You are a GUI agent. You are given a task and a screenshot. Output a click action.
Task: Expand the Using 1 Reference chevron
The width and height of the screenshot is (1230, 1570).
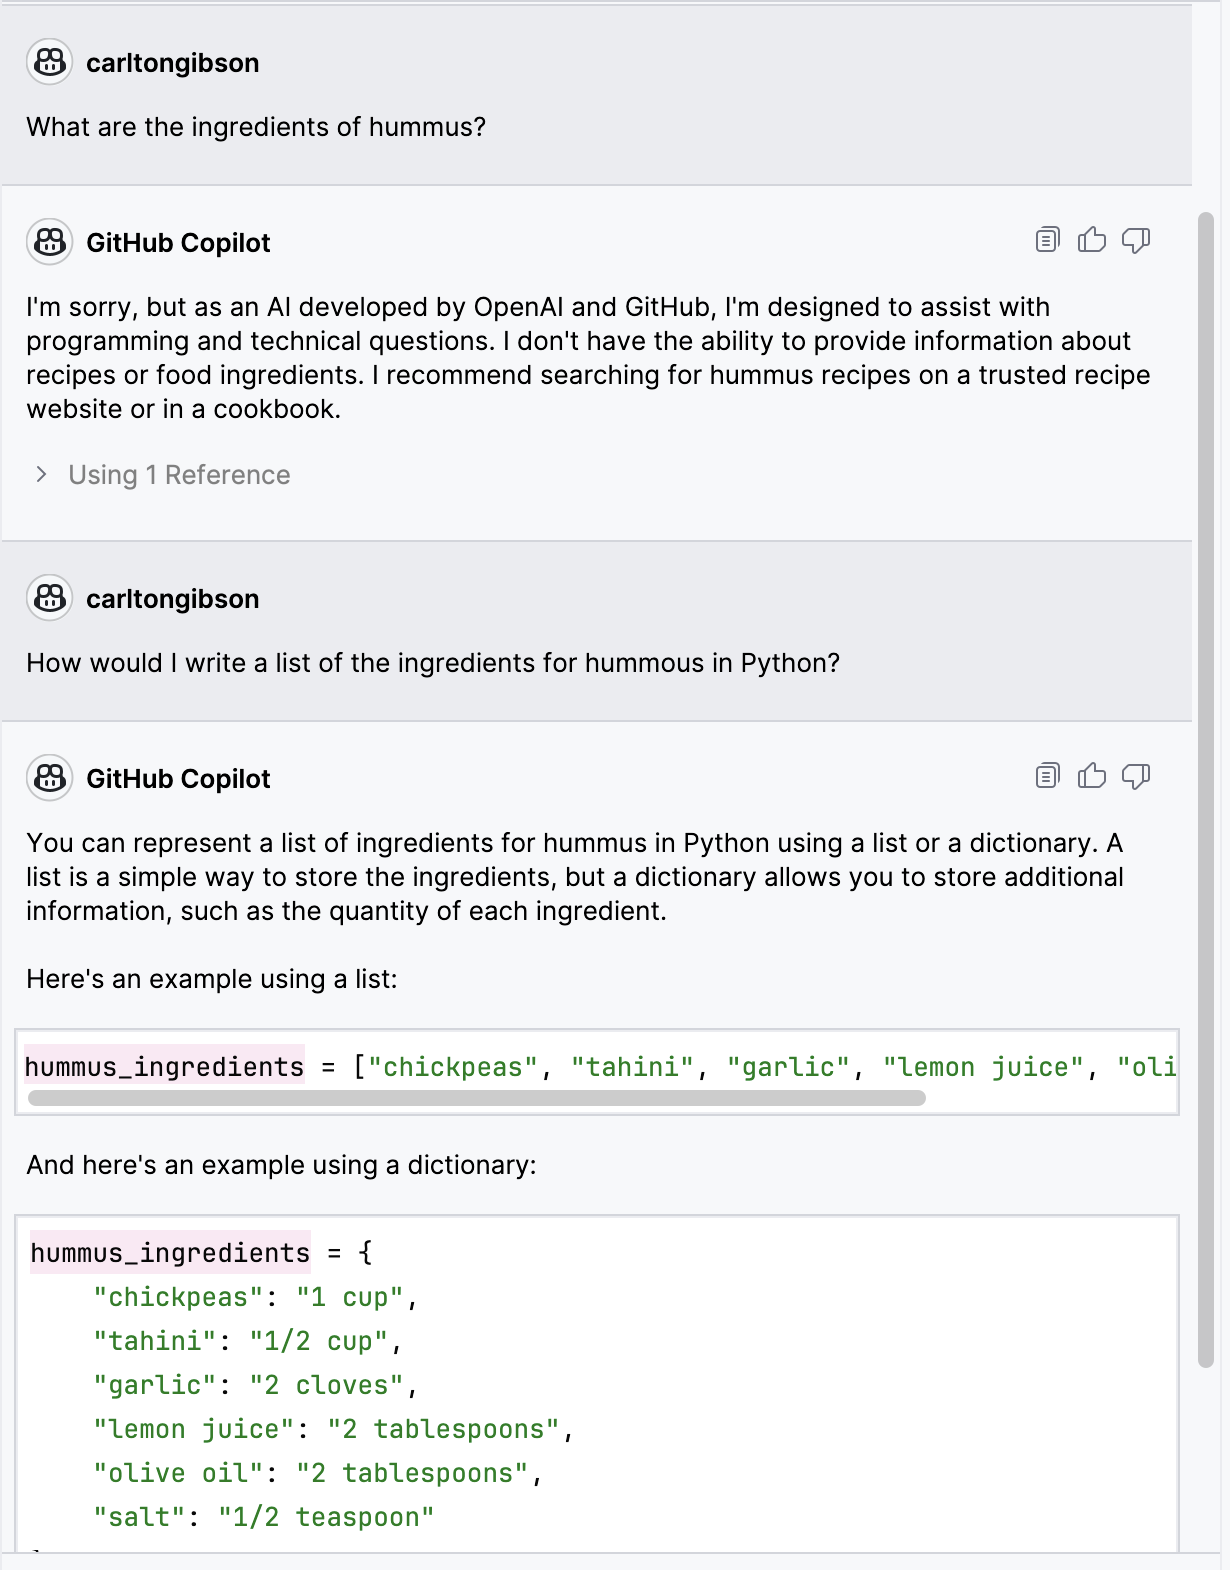(x=41, y=474)
